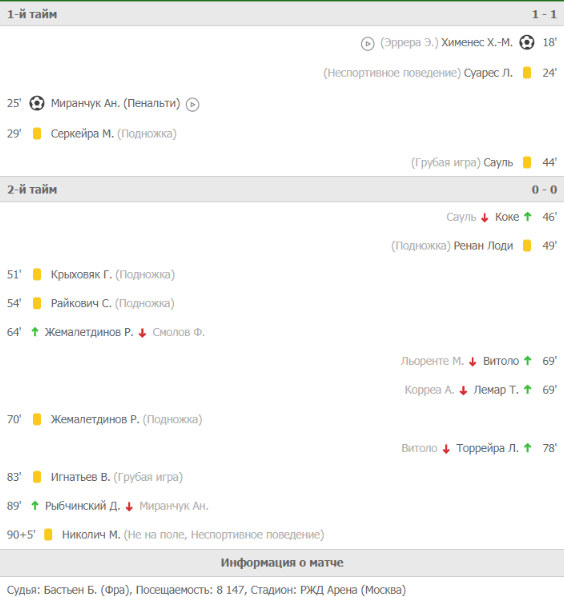Click red arrow beside Смолов Ф.
564x597 pixels.
(142, 333)
